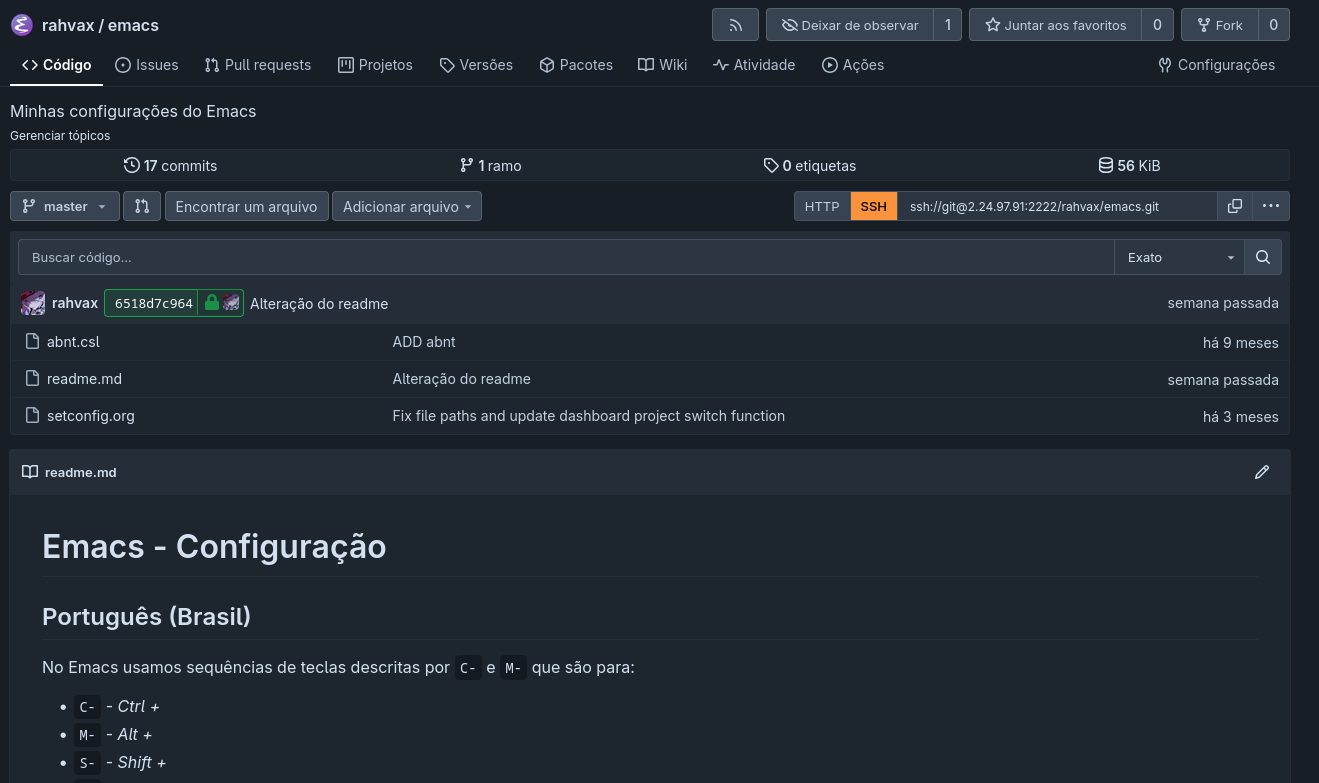This screenshot has width=1319, height=783.
Task: Star repo with Juntar aos favoritos
Action: point(1056,25)
